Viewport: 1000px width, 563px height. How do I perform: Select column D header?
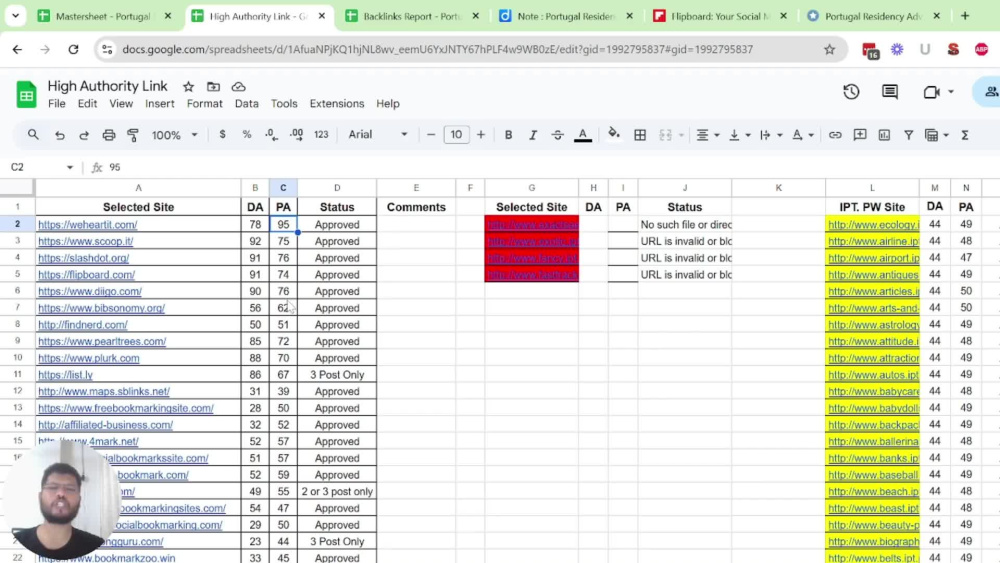[x=337, y=187]
